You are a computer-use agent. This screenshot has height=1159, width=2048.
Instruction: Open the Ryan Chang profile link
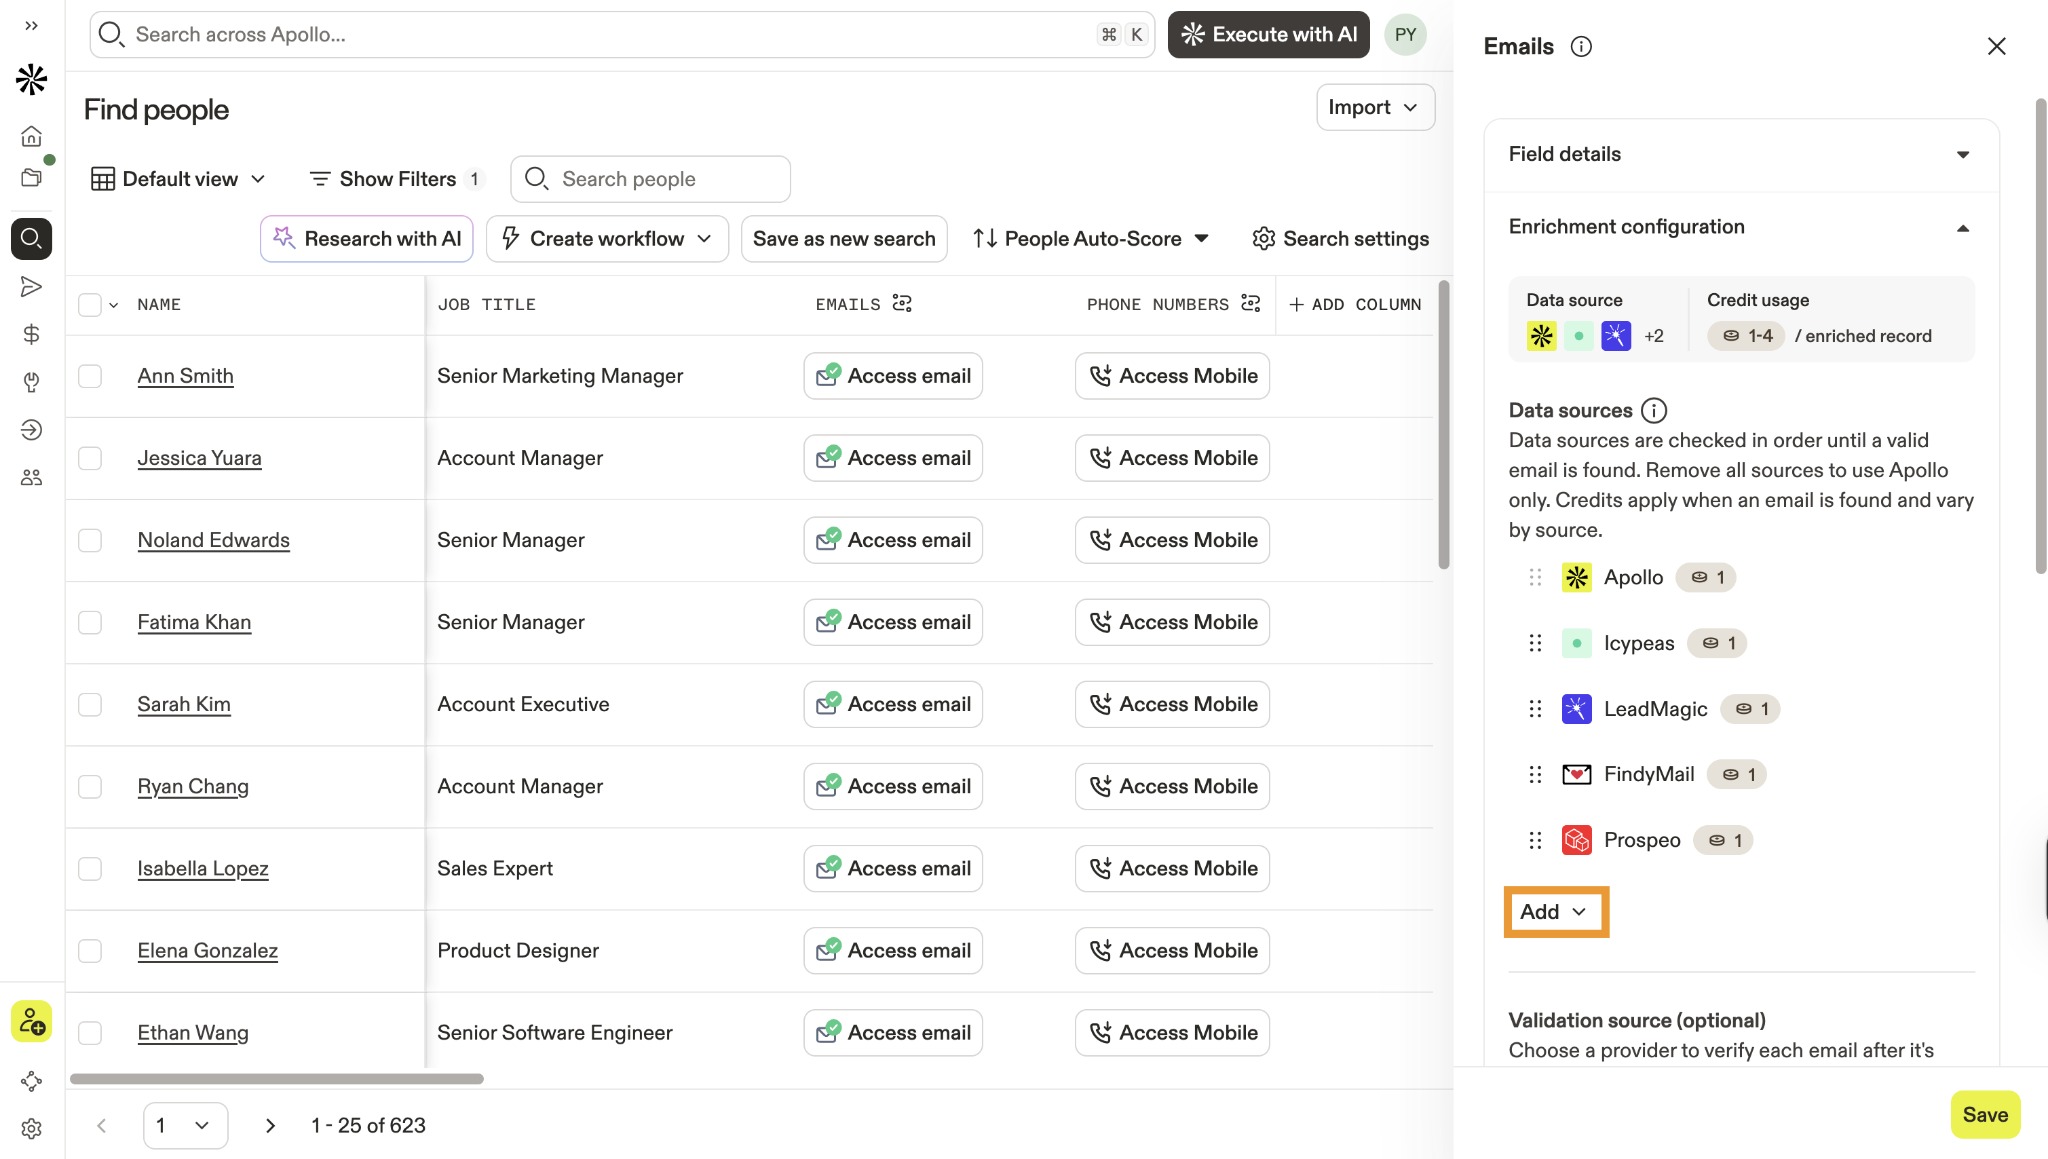[x=193, y=786]
